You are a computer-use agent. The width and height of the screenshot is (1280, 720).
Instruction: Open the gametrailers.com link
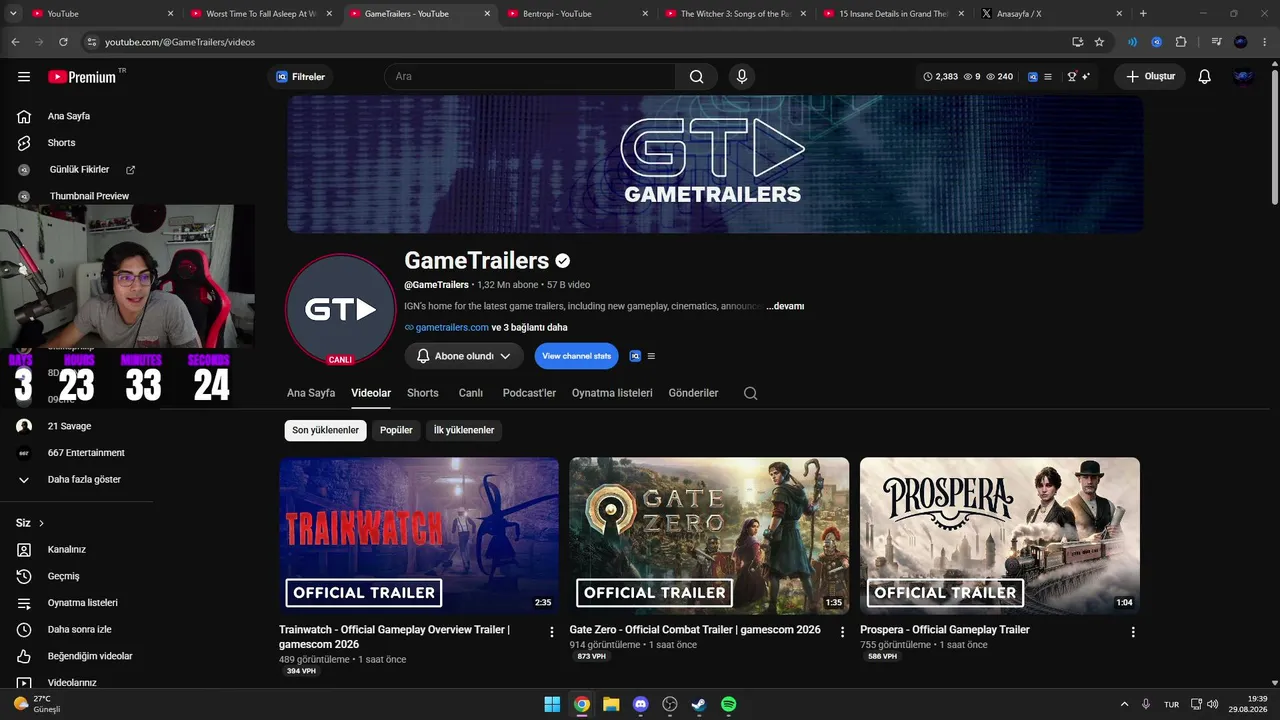click(x=452, y=328)
